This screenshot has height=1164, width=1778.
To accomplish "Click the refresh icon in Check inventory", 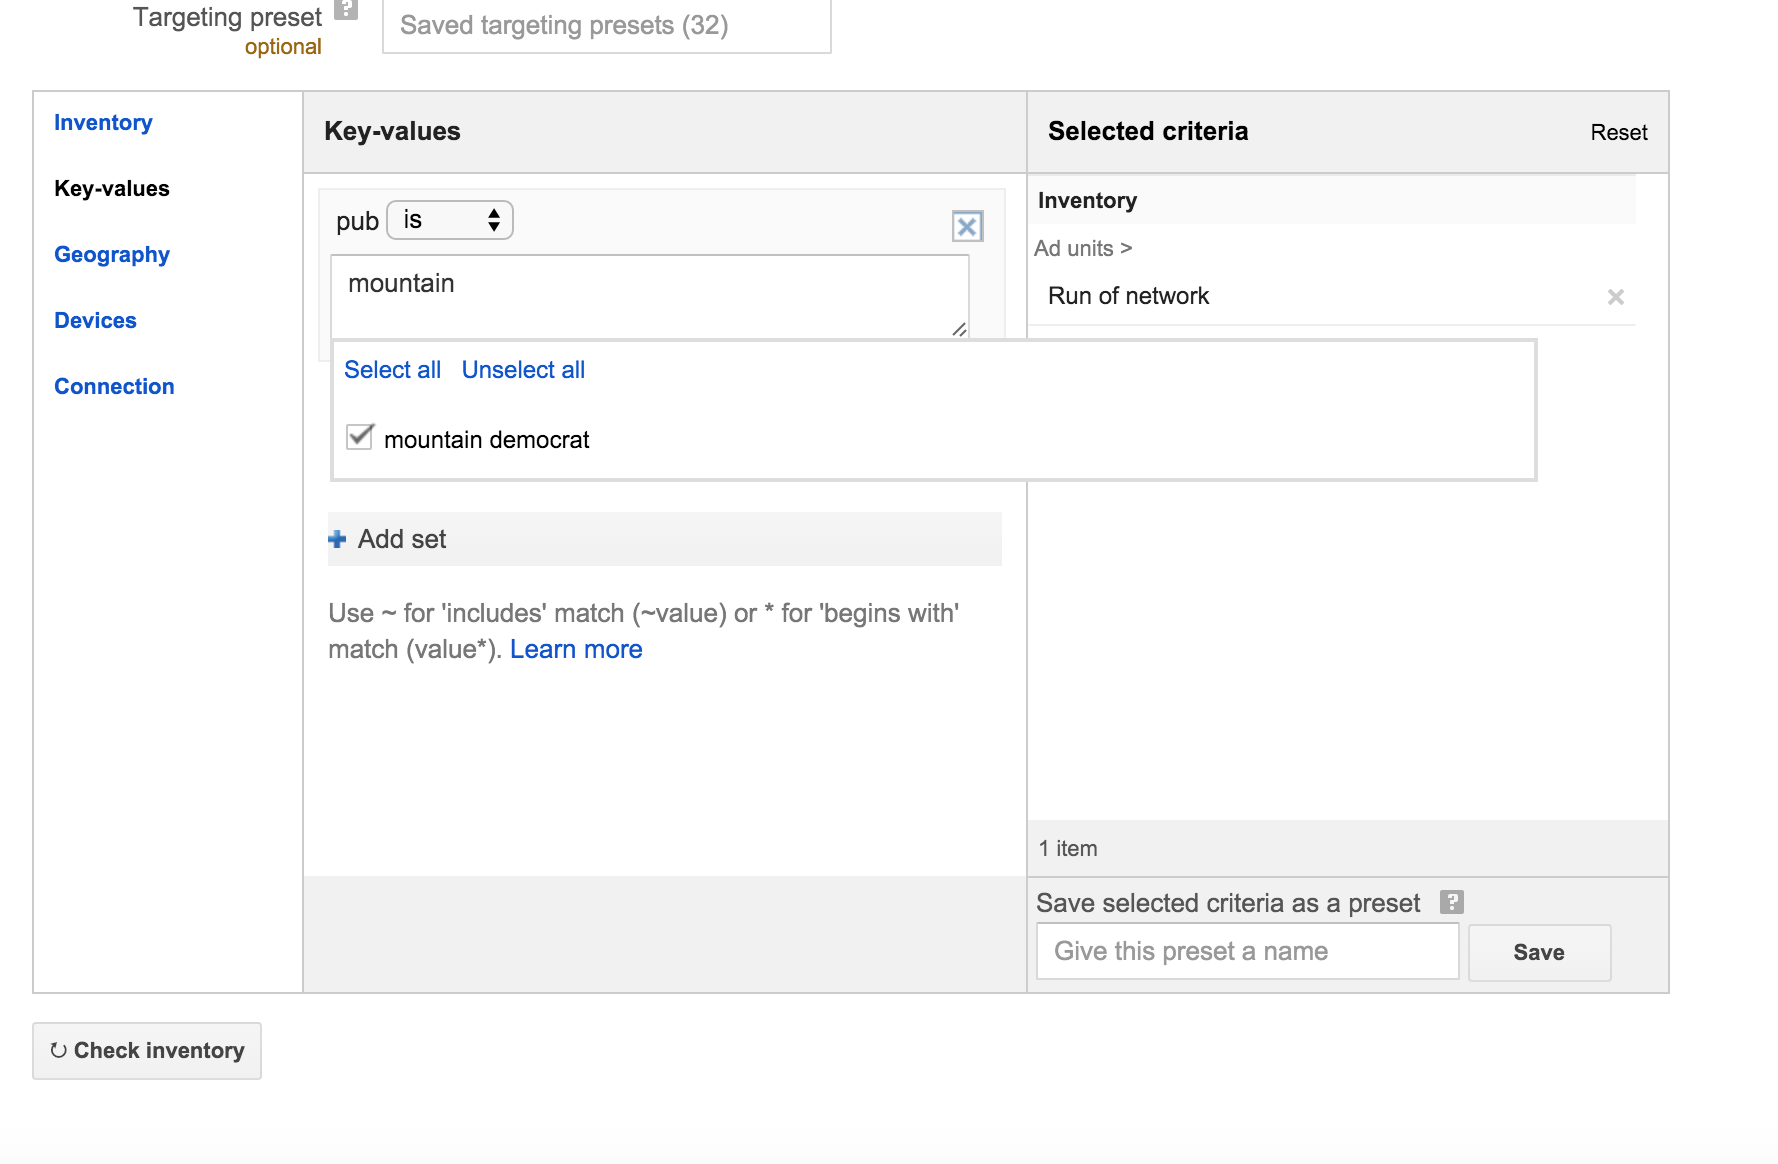I will coord(59,1050).
